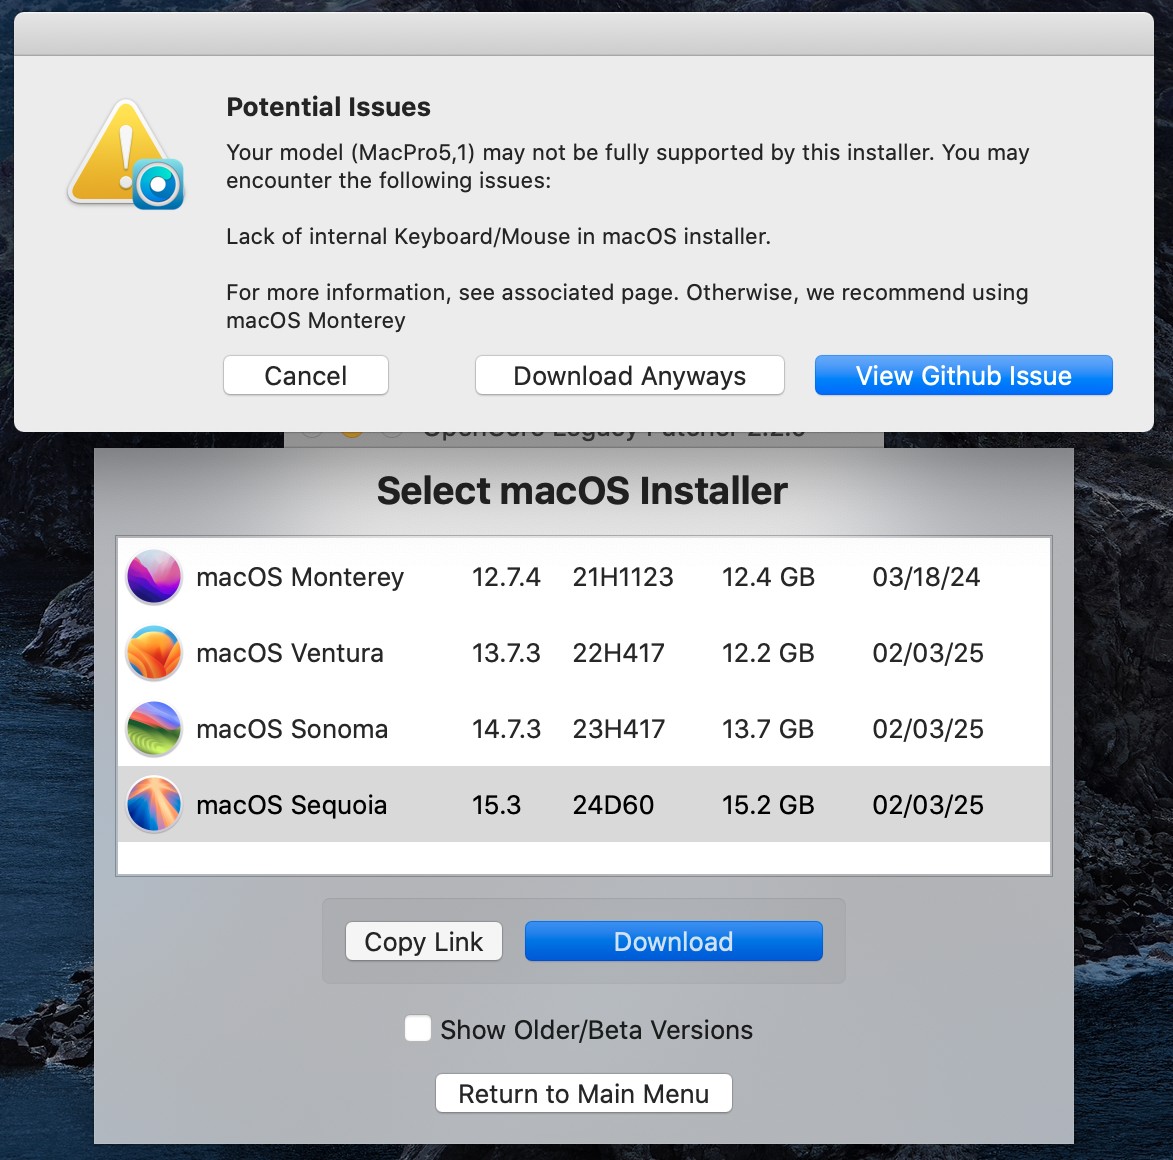This screenshot has height=1160, width=1173.
Task: Select the macOS Ventura row name
Action: [290, 653]
